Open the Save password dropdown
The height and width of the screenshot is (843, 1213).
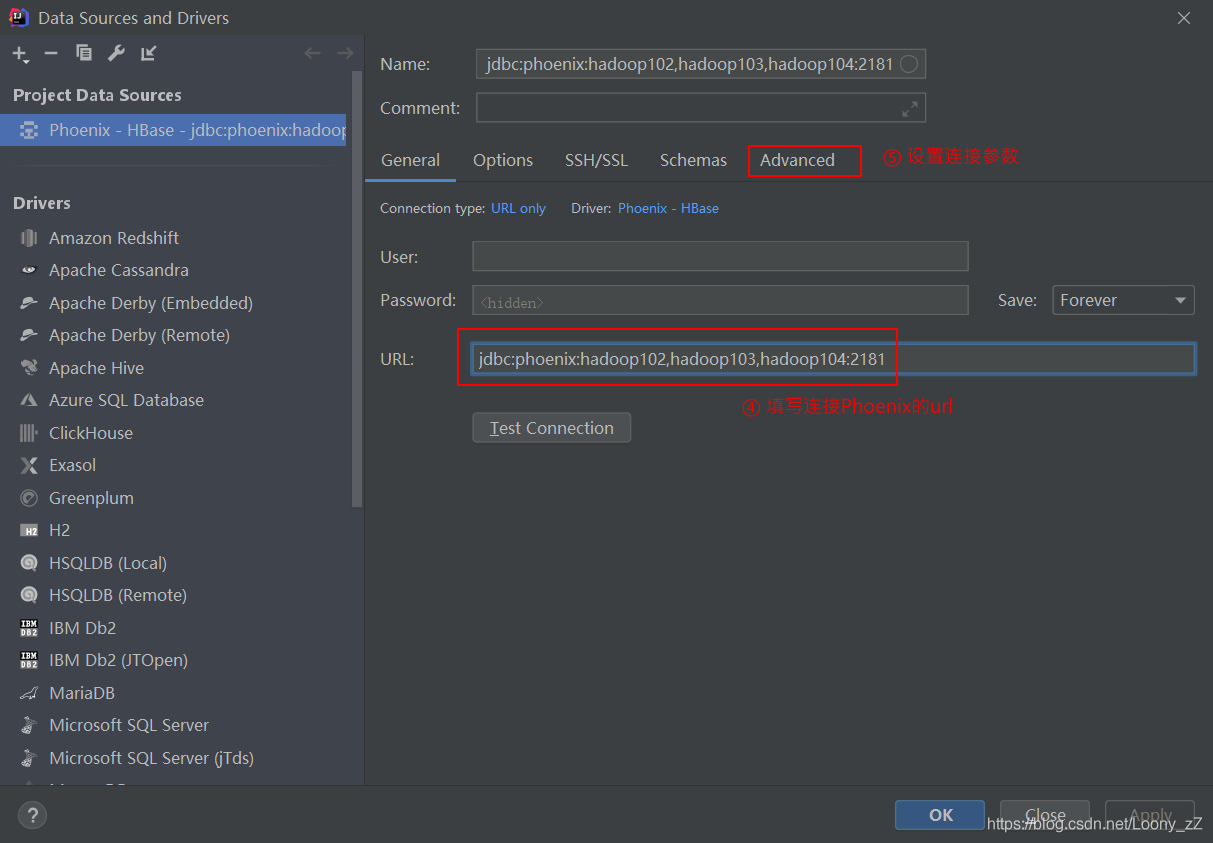pyautogui.click(x=1123, y=300)
